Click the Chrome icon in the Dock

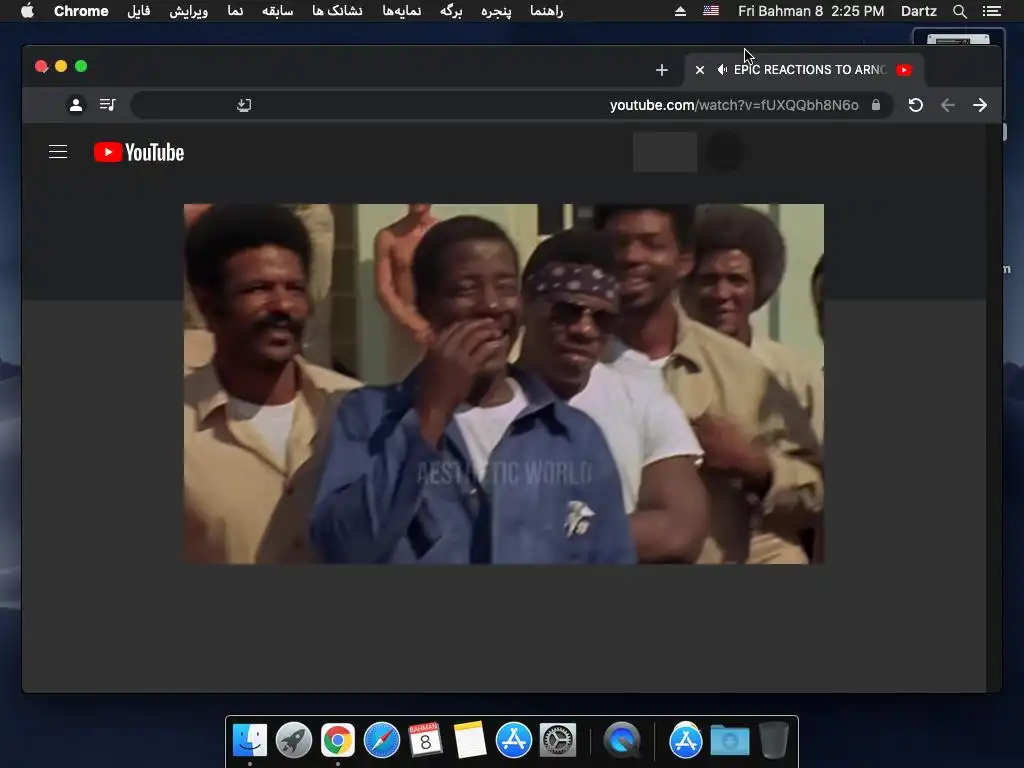click(338, 741)
